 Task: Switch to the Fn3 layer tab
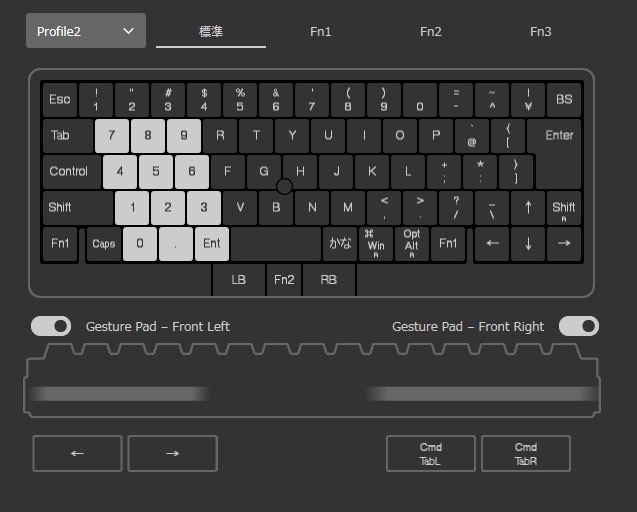pyautogui.click(x=540, y=32)
